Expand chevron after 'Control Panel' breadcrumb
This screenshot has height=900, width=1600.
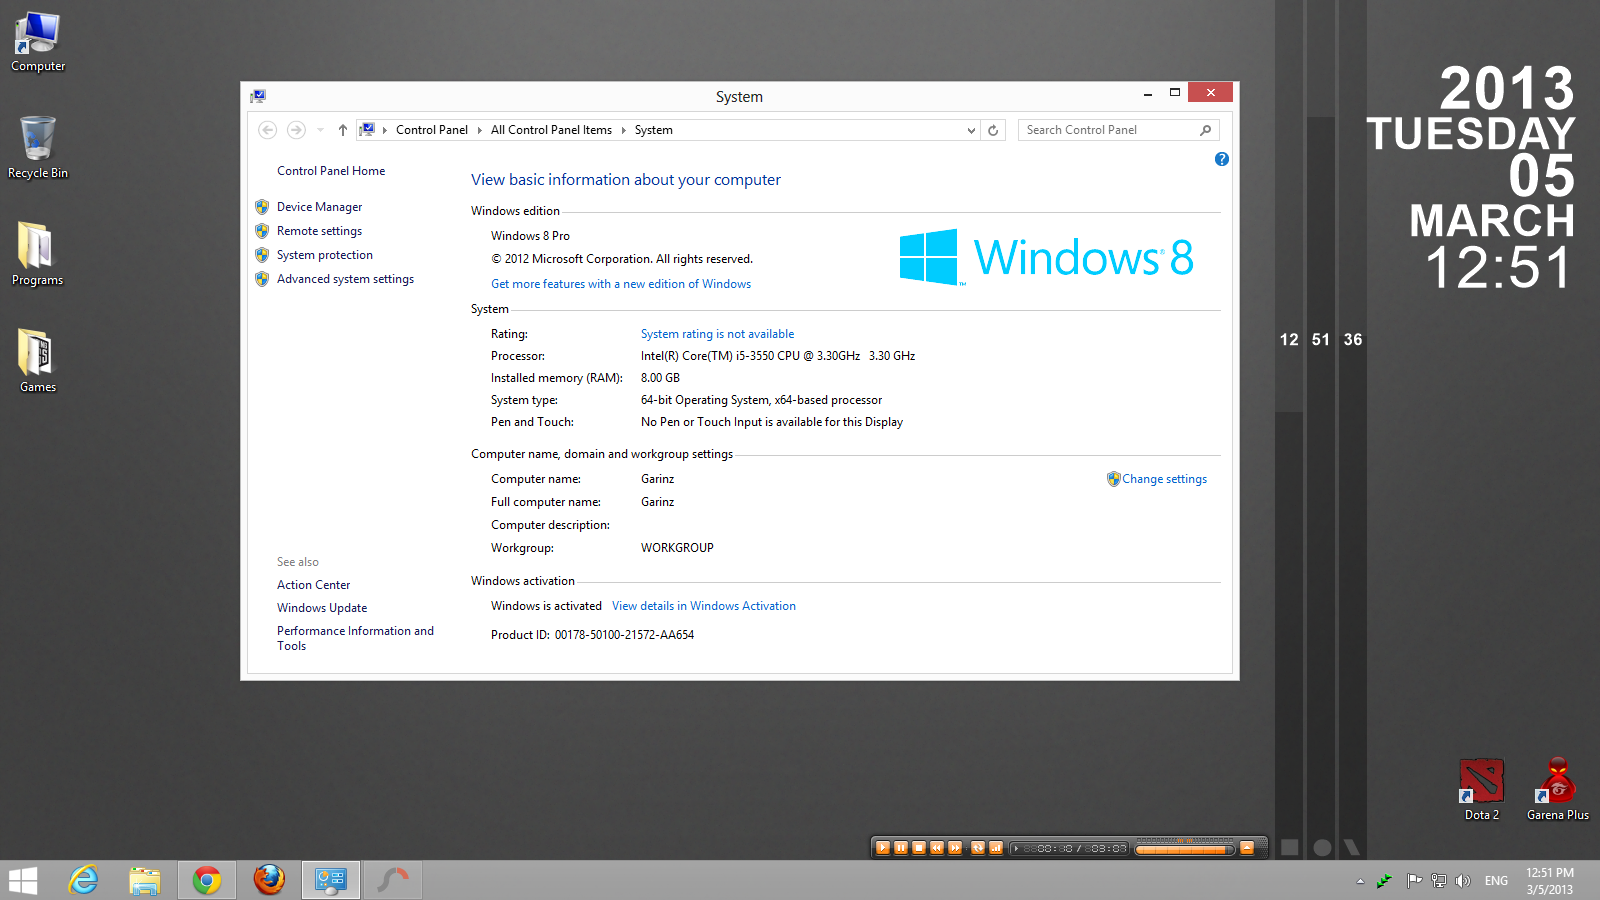point(480,130)
